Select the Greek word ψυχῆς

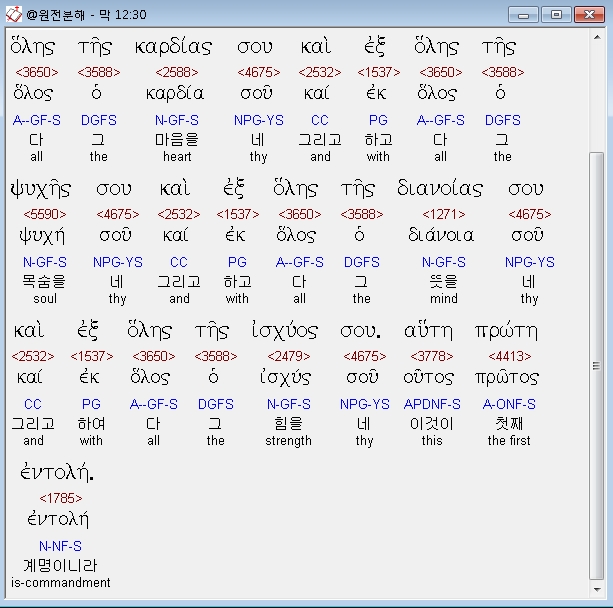[41, 190]
